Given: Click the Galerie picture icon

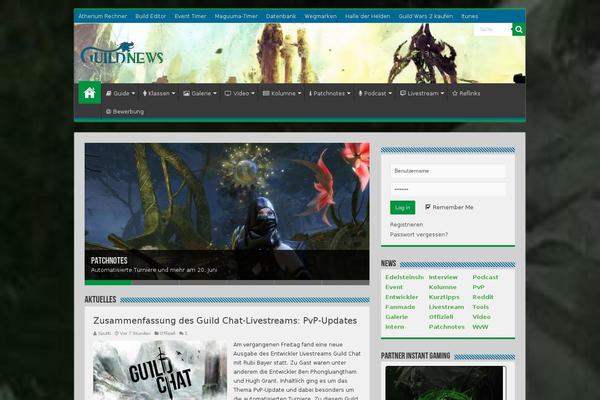Looking at the screenshot, I should click(186, 93).
